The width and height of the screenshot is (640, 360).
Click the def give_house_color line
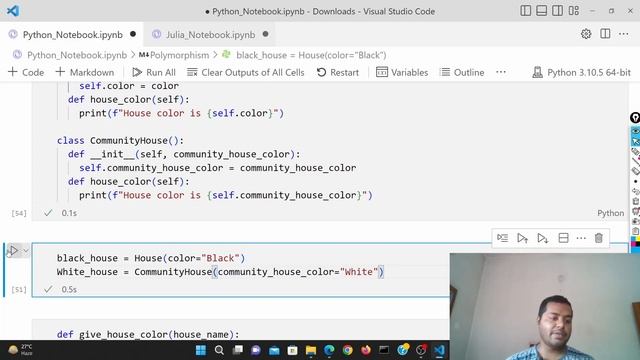[148, 334]
